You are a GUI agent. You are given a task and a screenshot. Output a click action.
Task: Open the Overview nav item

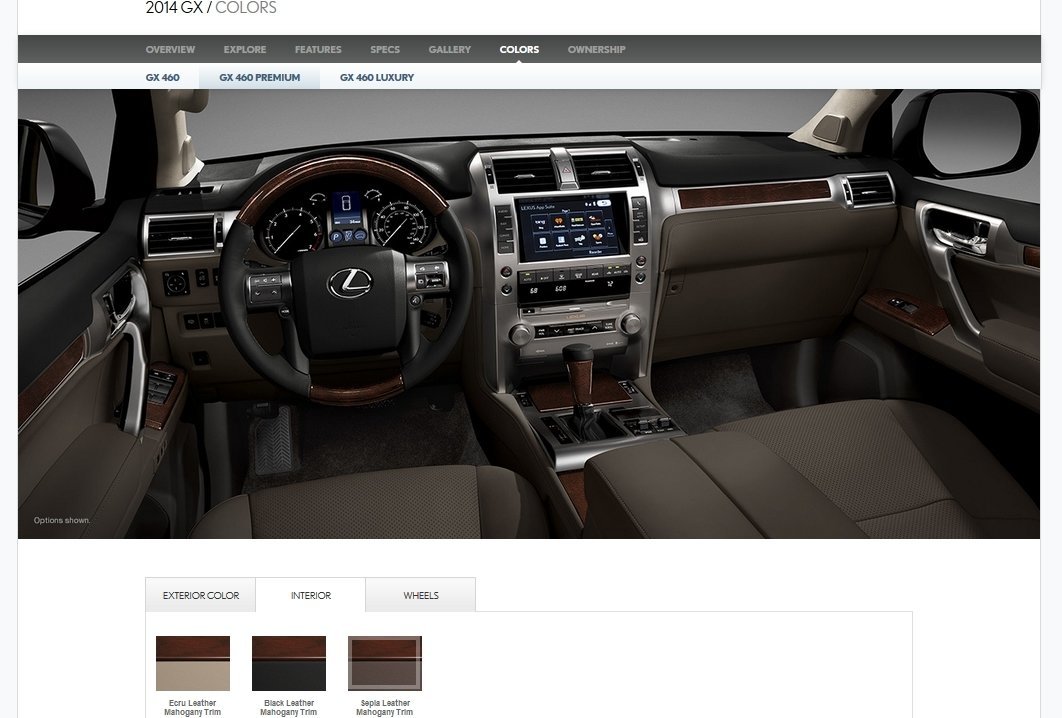[170, 49]
